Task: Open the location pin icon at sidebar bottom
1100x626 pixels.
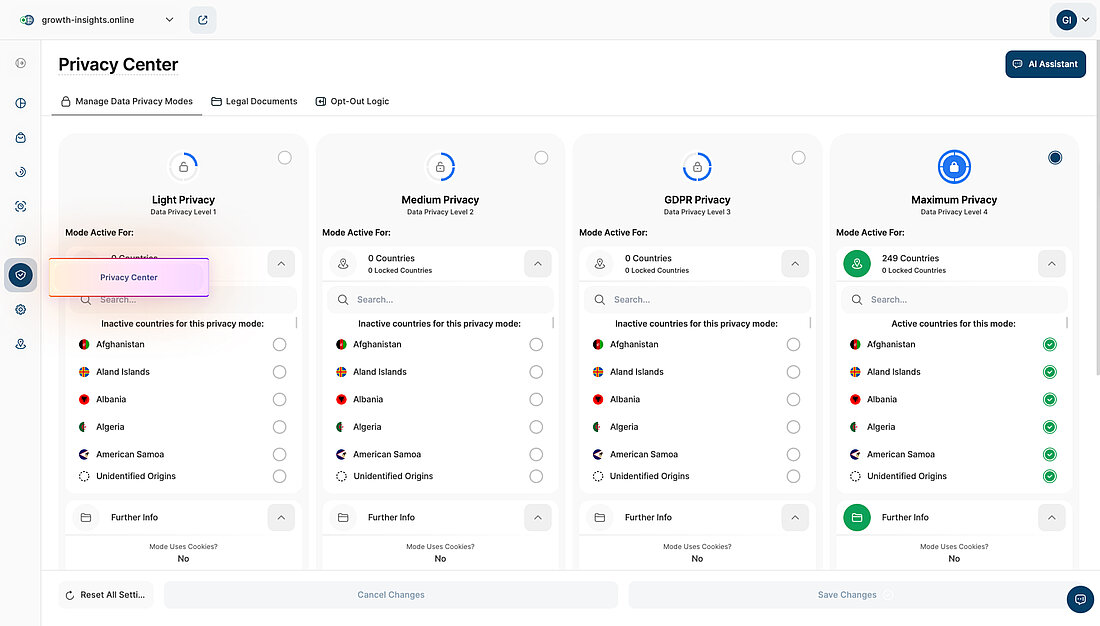Action: coord(20,343)
